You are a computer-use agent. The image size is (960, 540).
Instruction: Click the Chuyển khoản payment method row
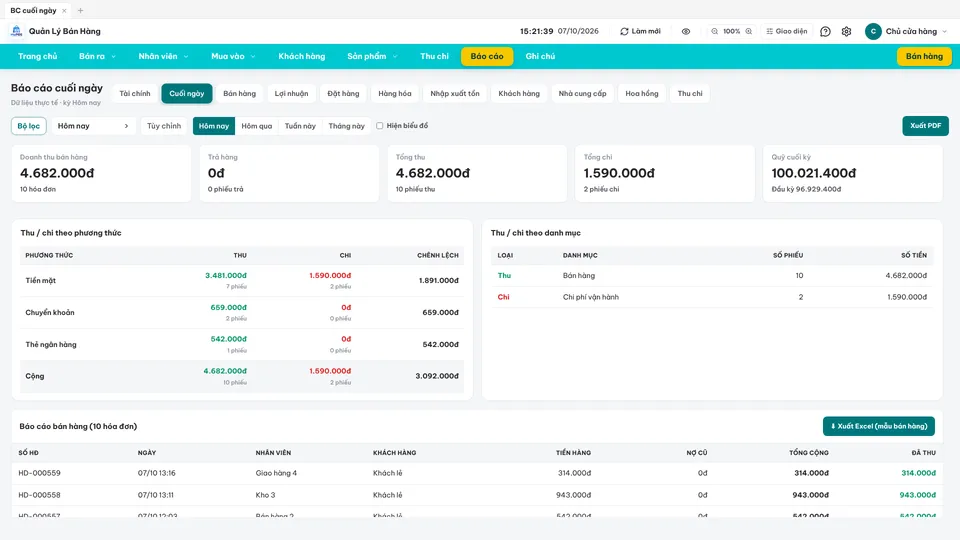click(x=242, y=312)
